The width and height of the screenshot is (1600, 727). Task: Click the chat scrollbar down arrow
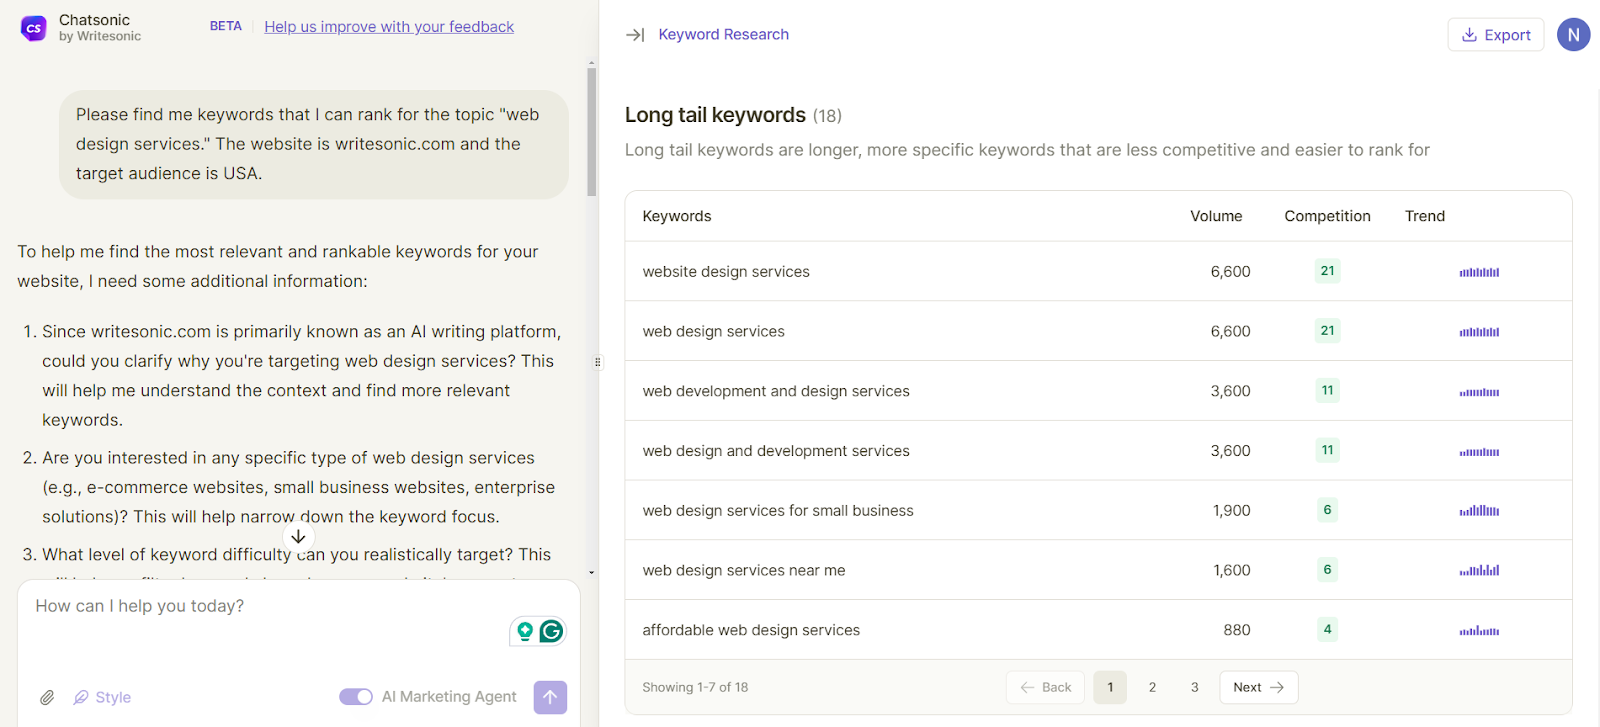click(592, 573)
